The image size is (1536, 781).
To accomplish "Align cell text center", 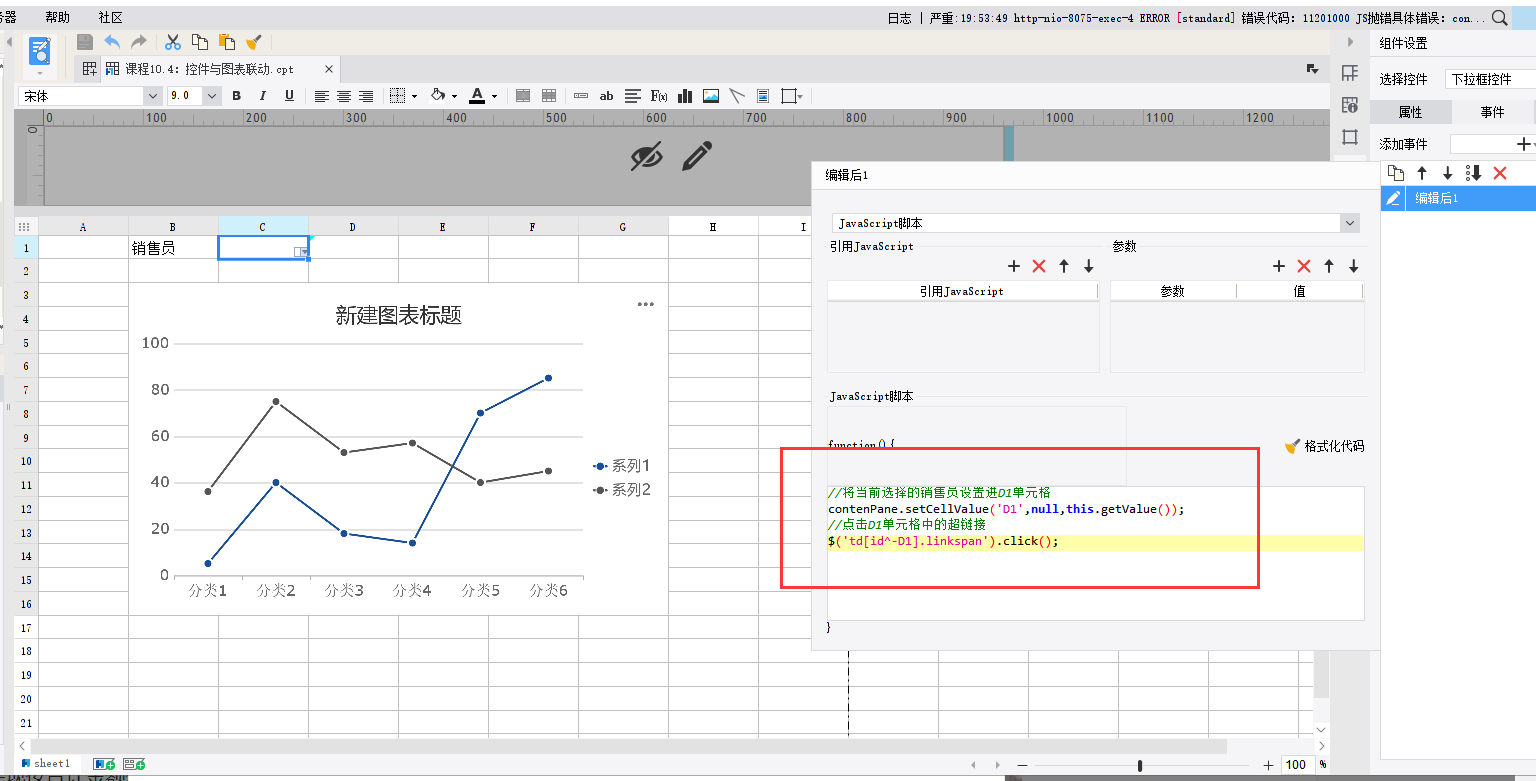I will [344, 96].
